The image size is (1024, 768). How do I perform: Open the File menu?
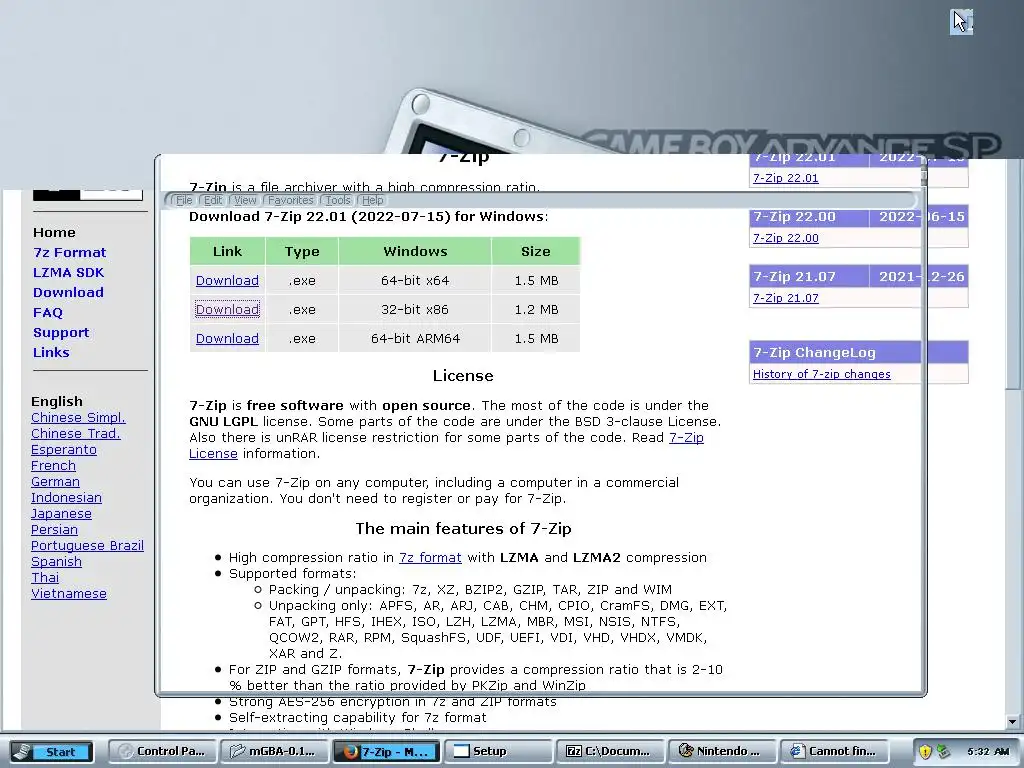(184, 200)
